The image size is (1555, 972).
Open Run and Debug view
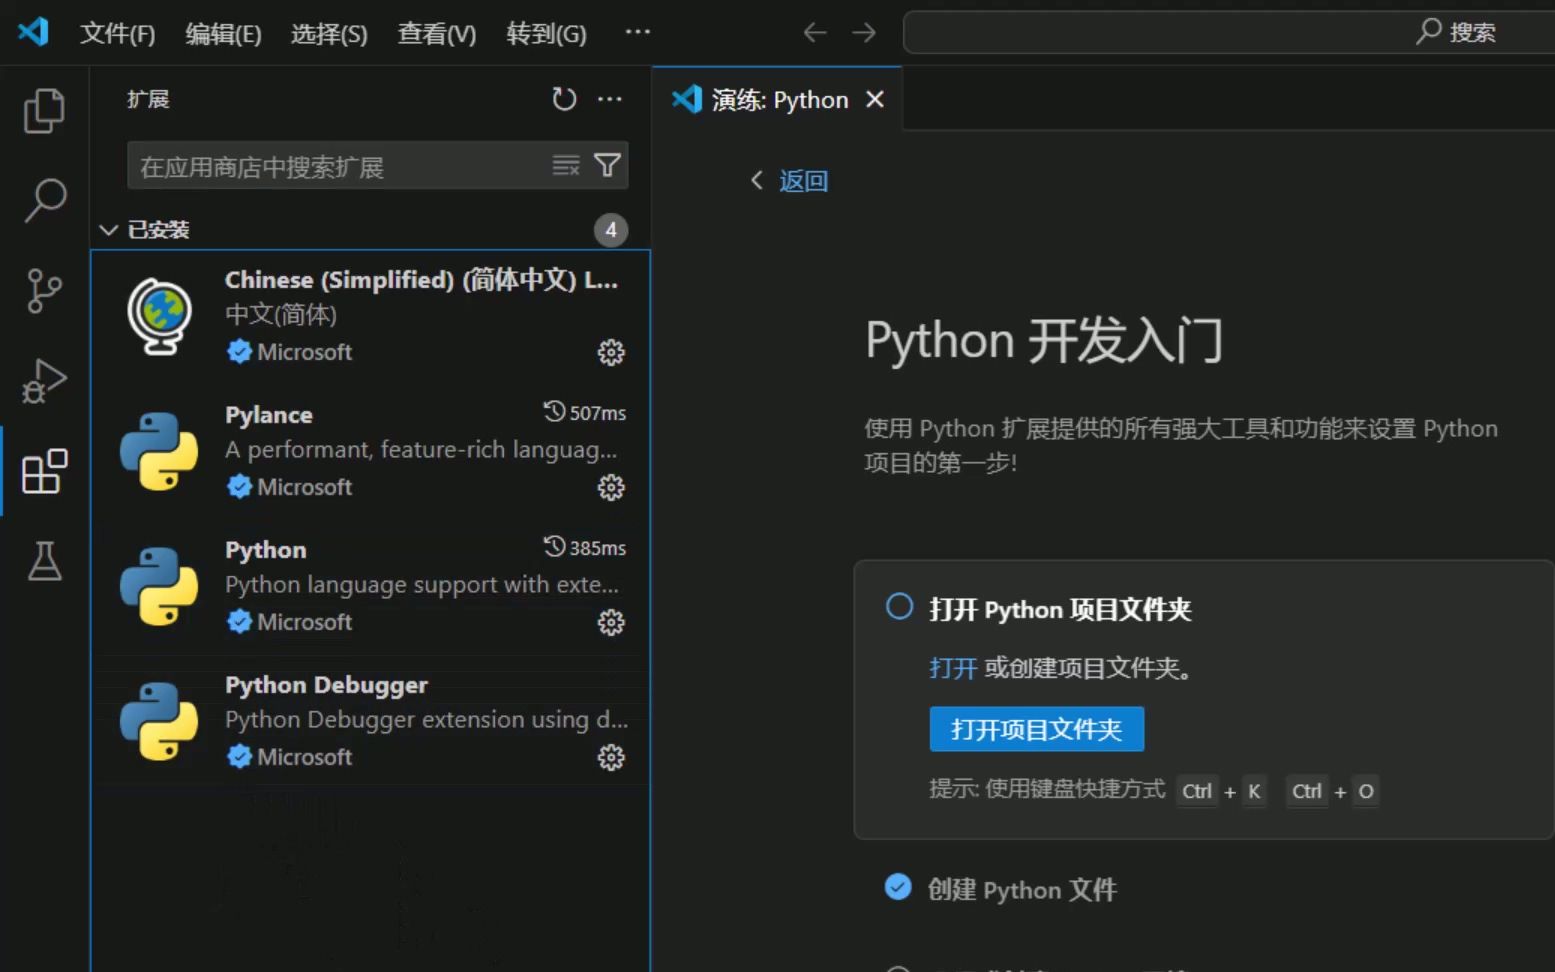(x=44, y=380)
